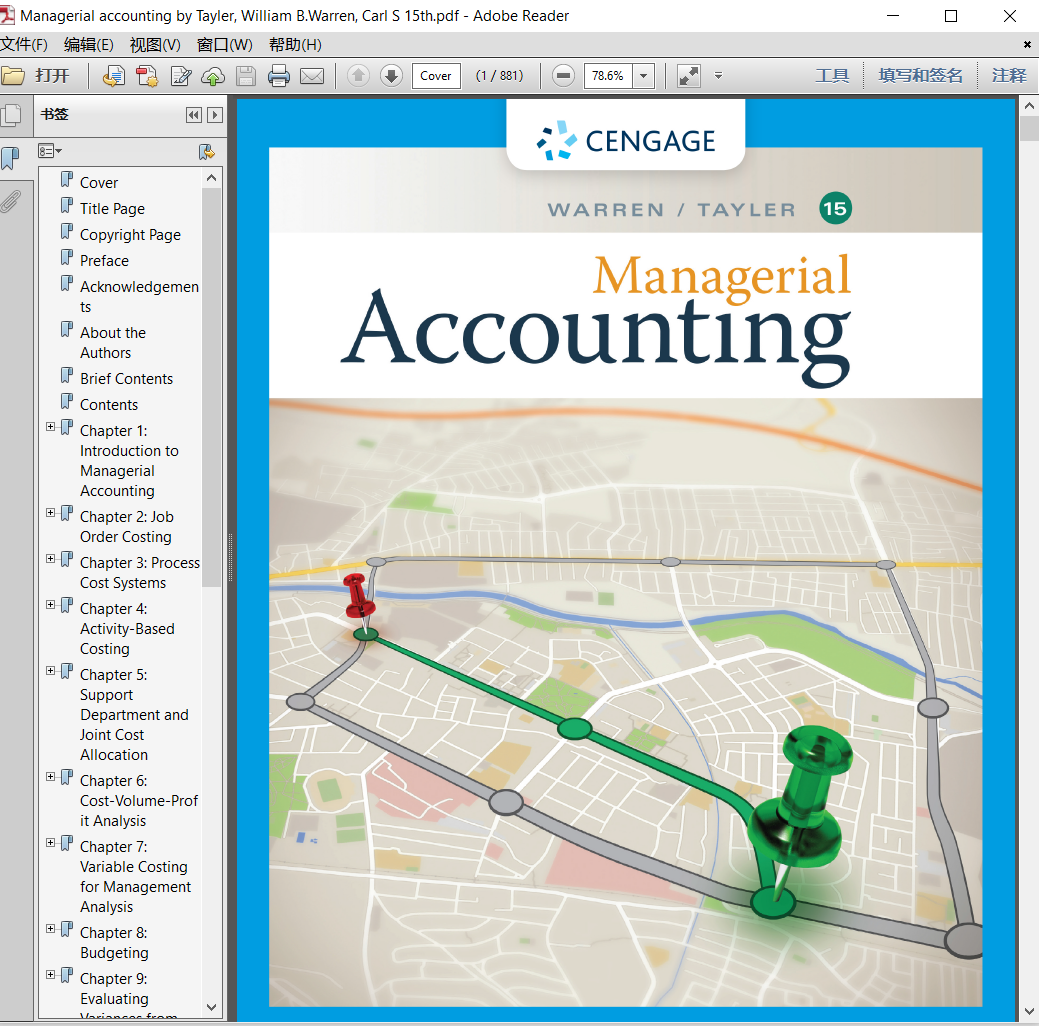The width and height of the screenshot is (1039, 1026).
Task: Open the 编辑(E) menu
Action: (89, 44)
